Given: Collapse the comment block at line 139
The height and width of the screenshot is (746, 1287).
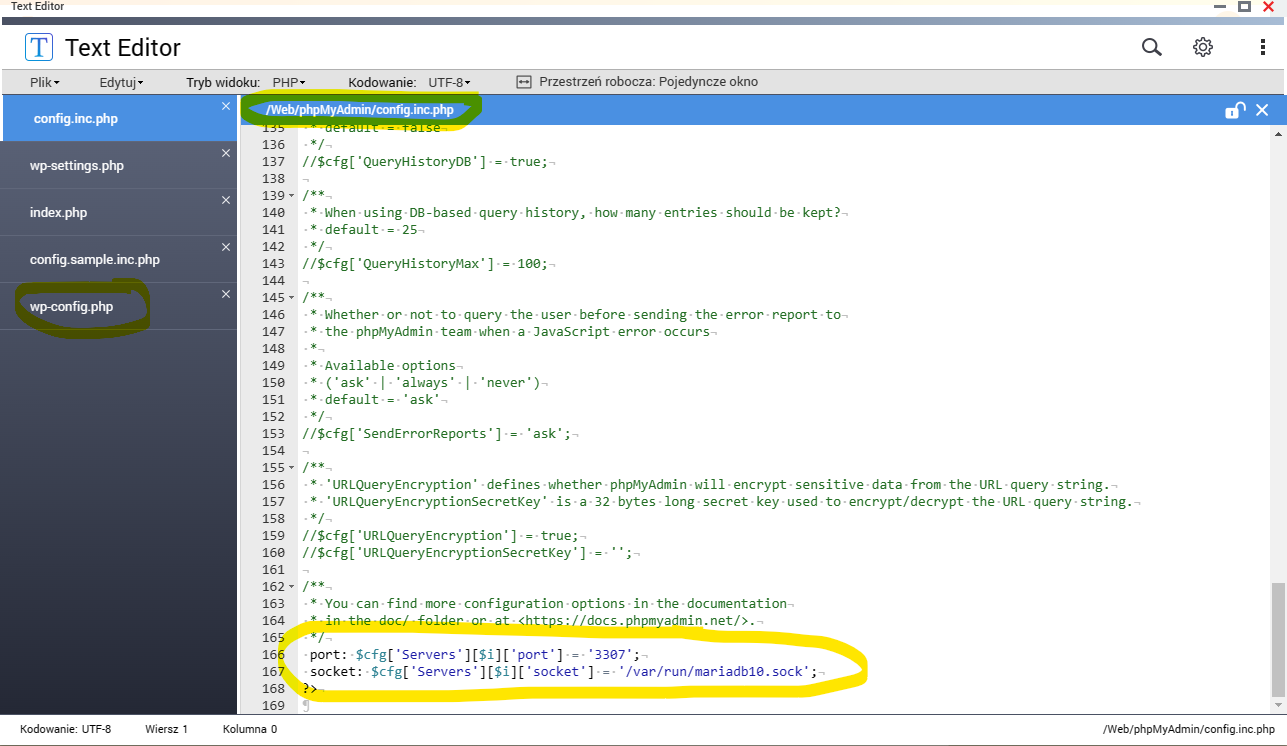Looking at the screenshot, I should (x=292, y=195).
